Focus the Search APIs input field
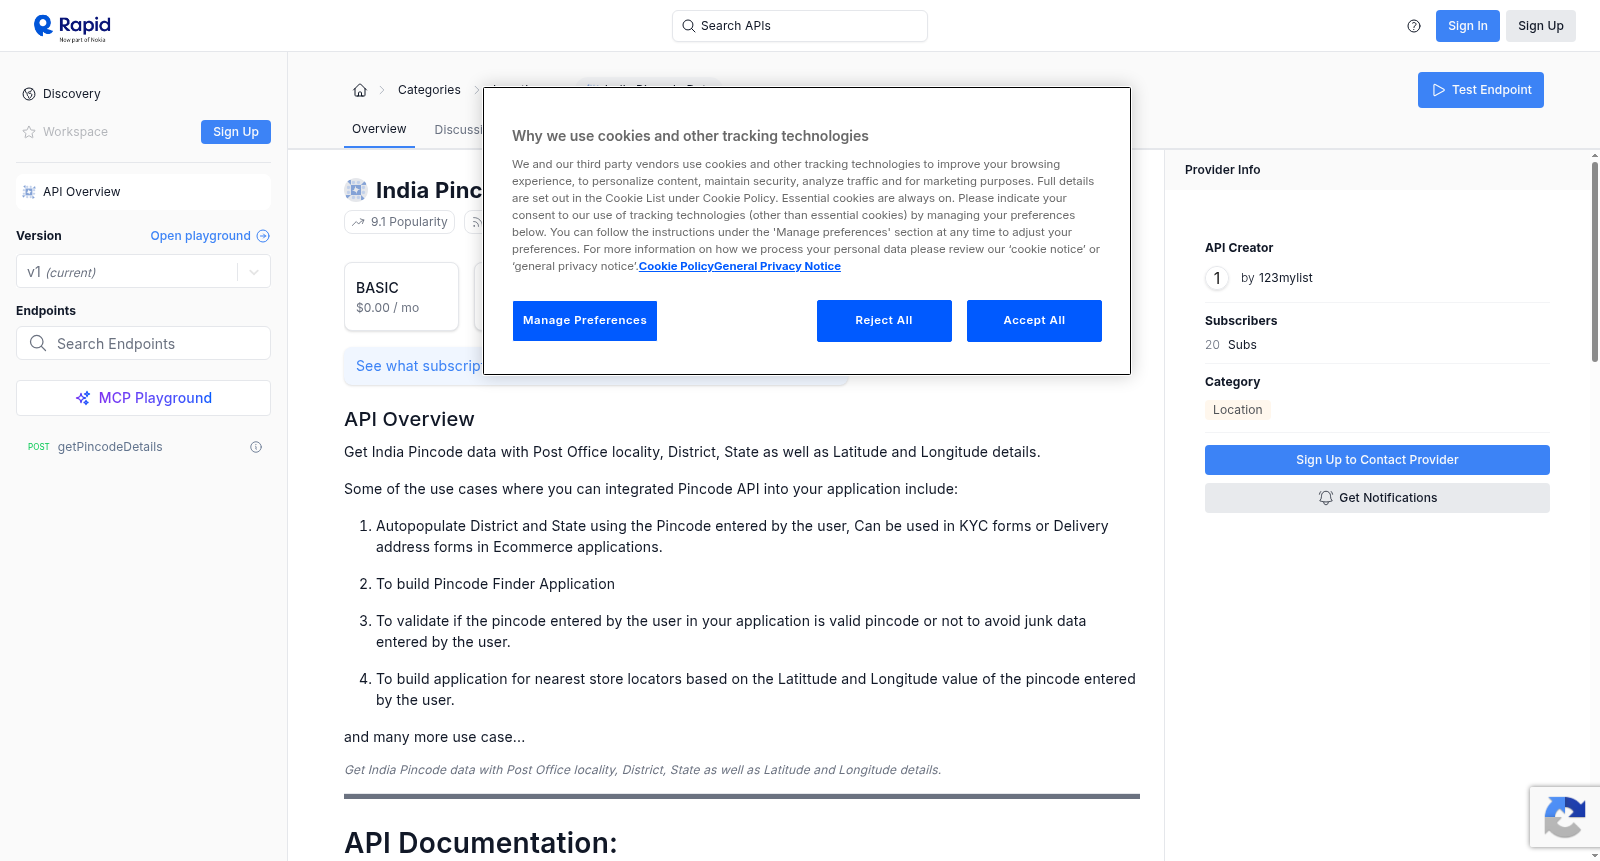The height and width of the screenshot is (861, 1600). coord(800,26)
